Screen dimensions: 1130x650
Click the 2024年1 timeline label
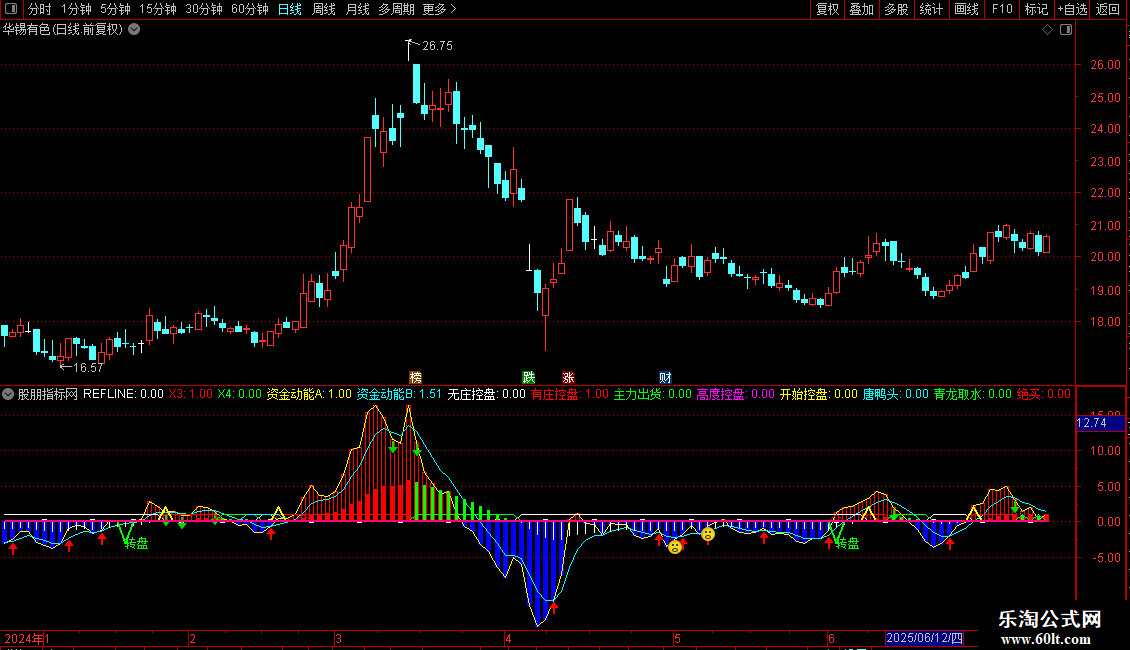coord(27,638)
